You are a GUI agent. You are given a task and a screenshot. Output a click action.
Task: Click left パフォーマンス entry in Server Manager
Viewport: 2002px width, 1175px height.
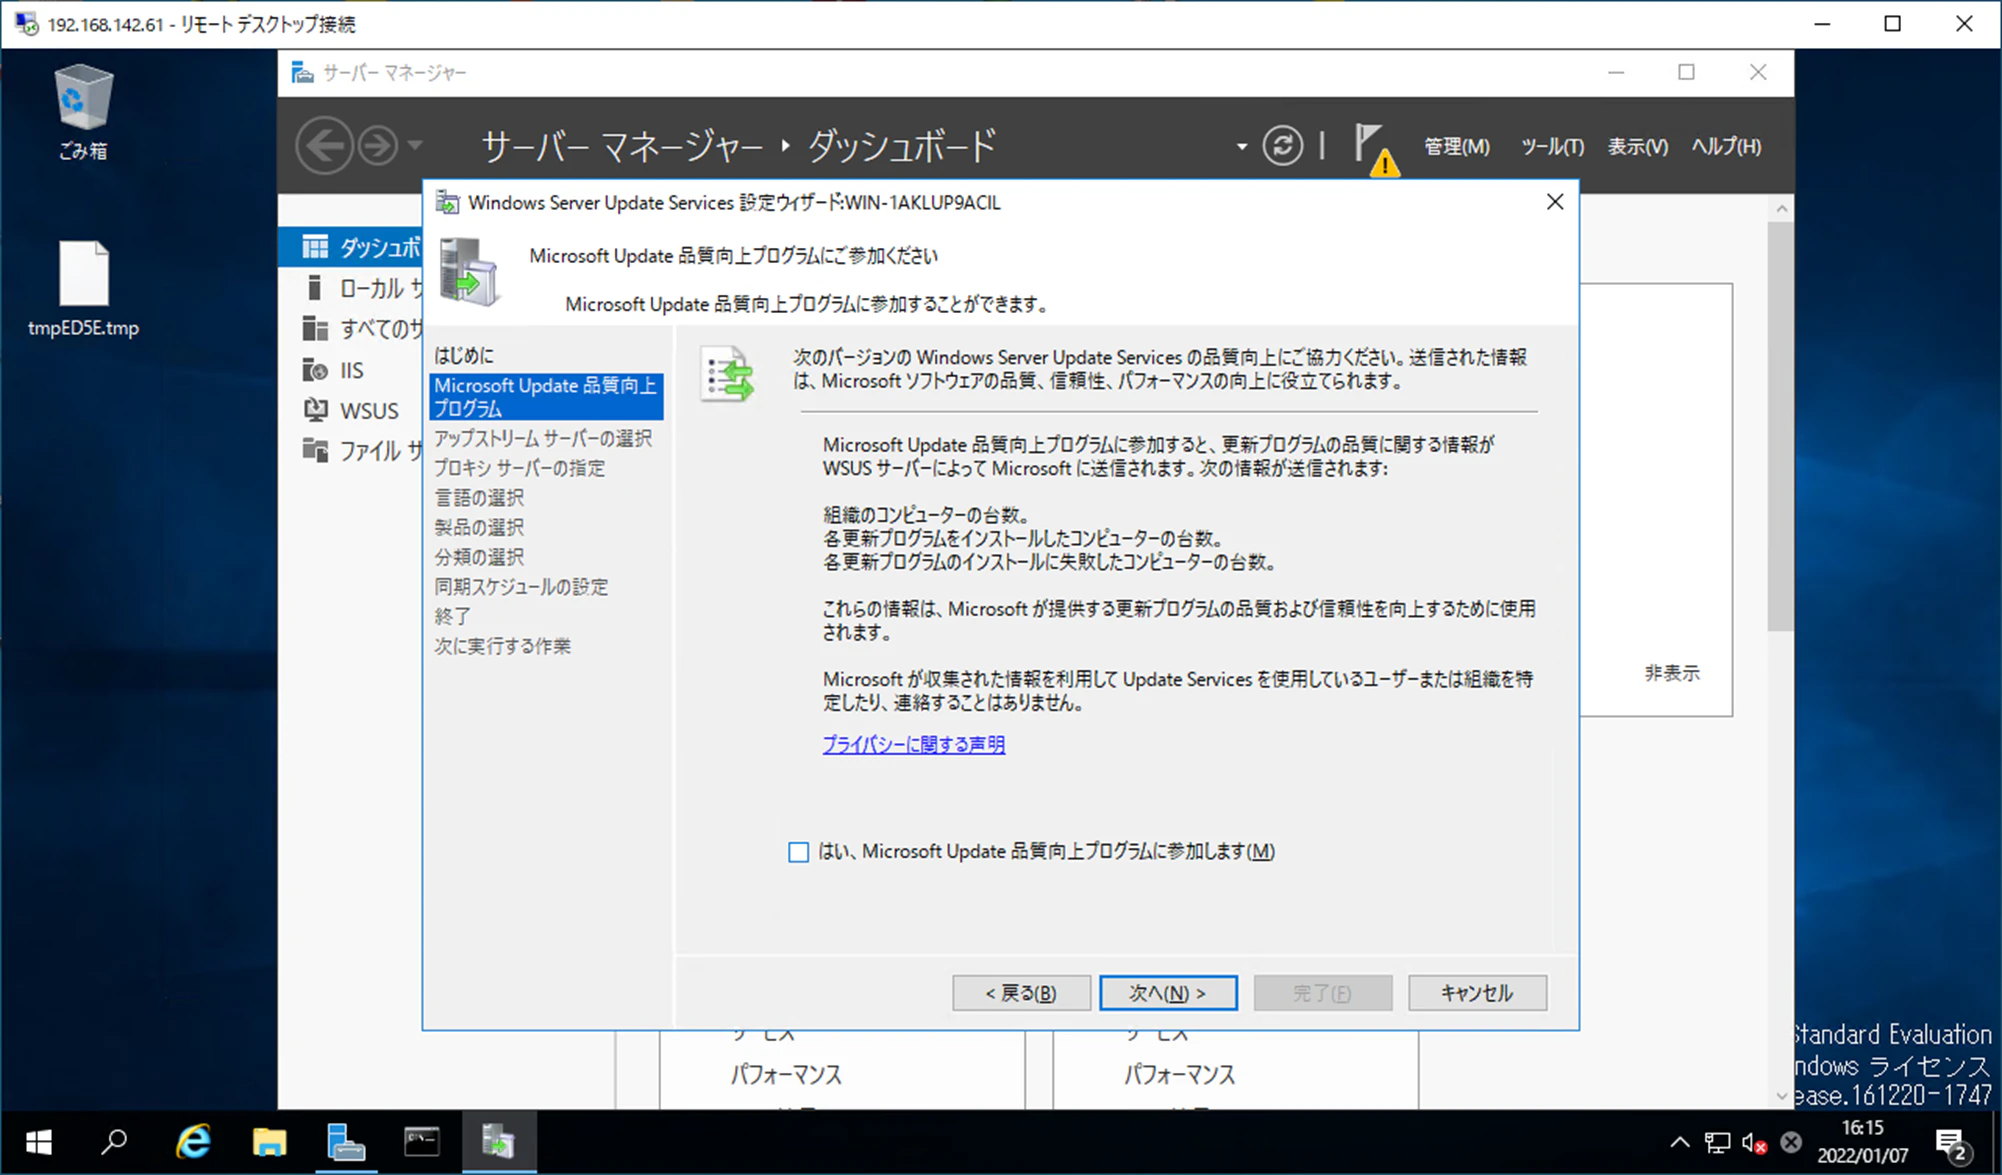click(786, 1075)
